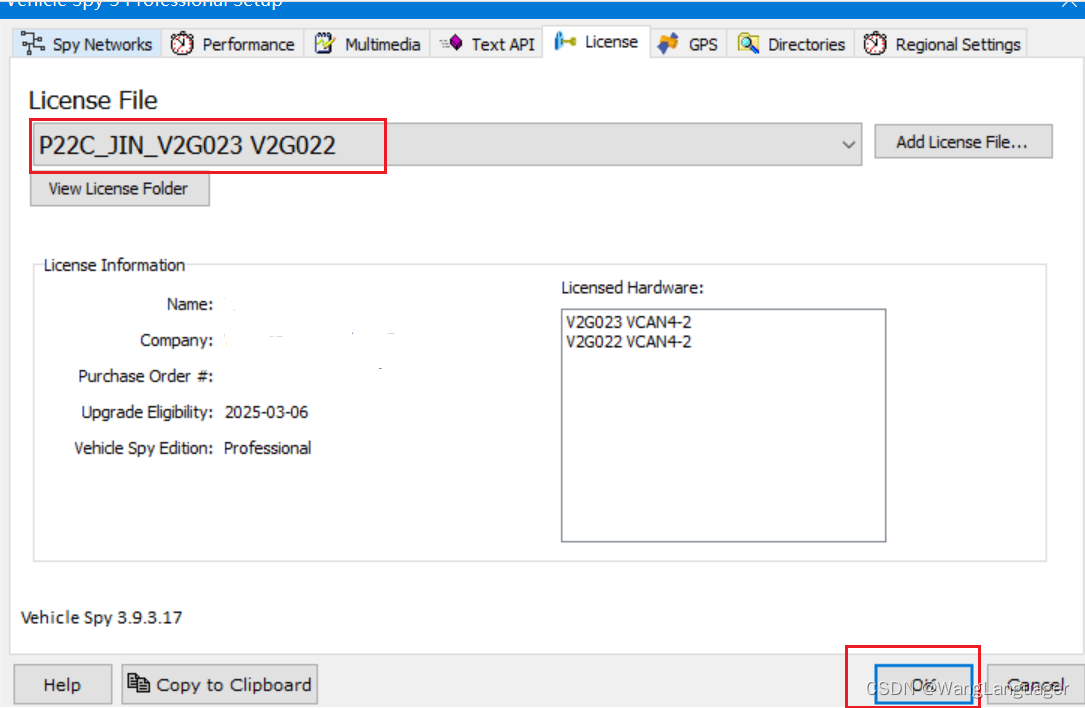Screen dimensions: 1085x708
Task: Click the Text API purple cube icon
Action: [452, 43]
